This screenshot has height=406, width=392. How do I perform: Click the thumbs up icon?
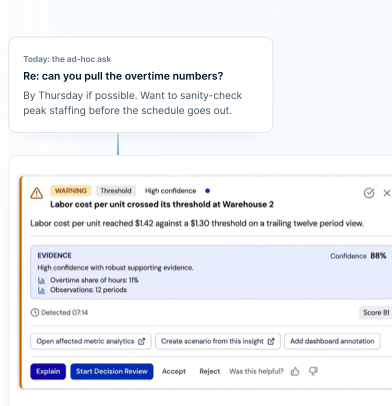coord(295,371)
